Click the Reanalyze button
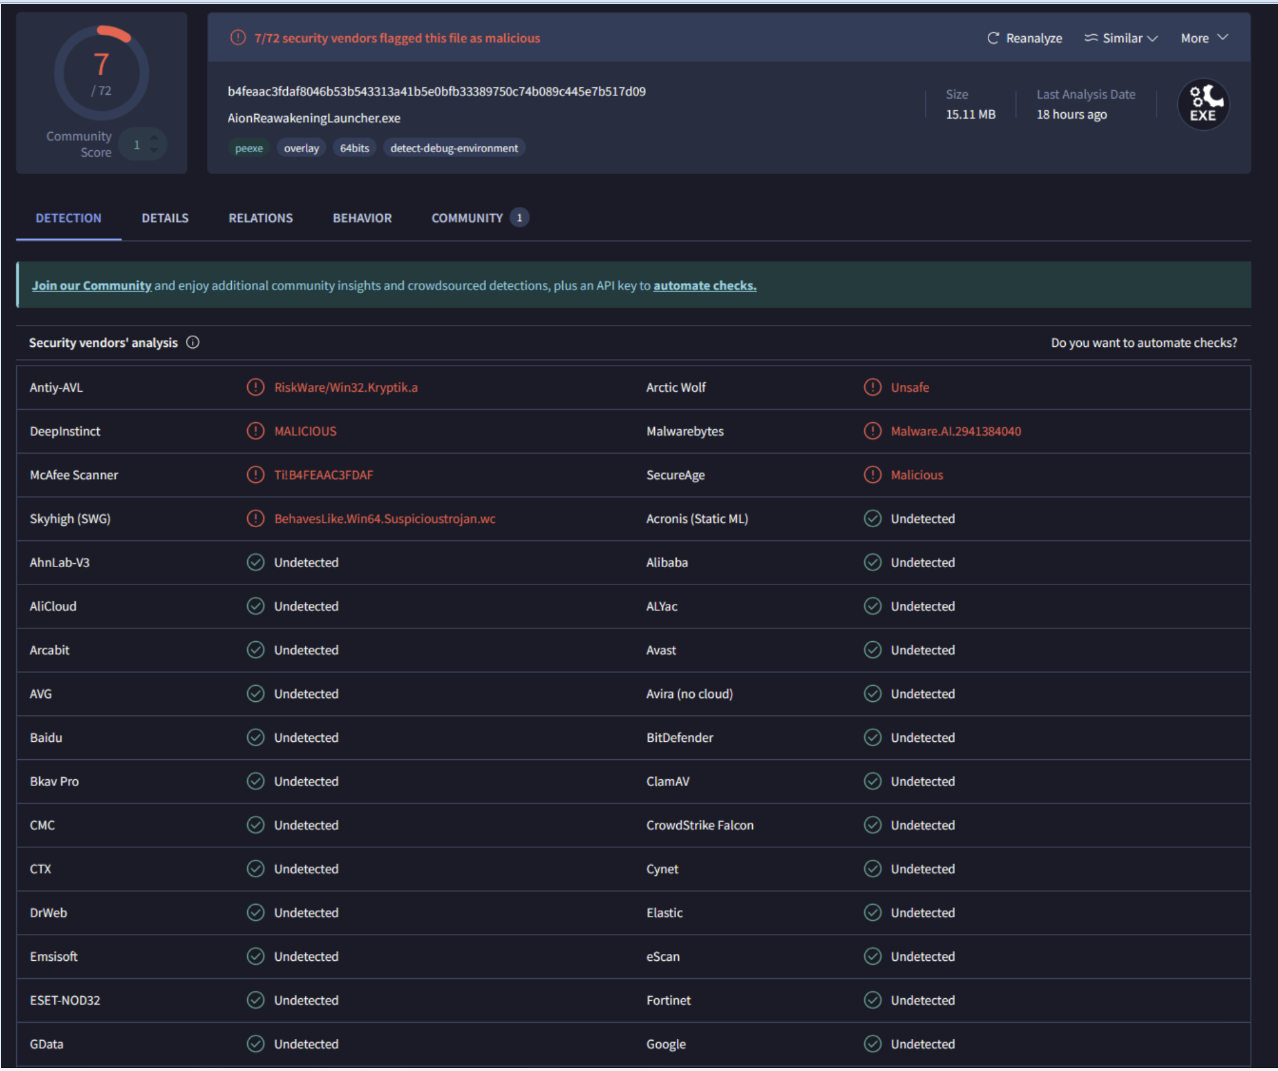Screen dimensions: 1278x1071 tap(1025, 38)
